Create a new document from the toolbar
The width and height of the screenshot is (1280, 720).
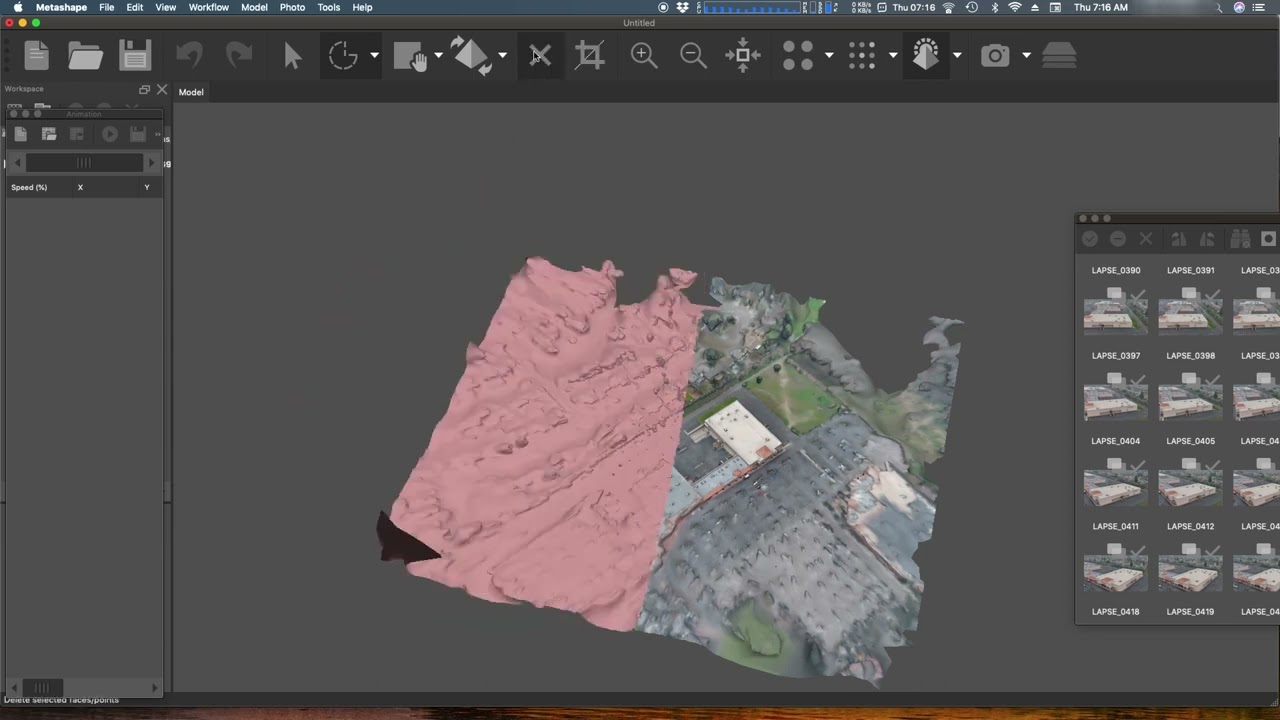coord(37,55)
